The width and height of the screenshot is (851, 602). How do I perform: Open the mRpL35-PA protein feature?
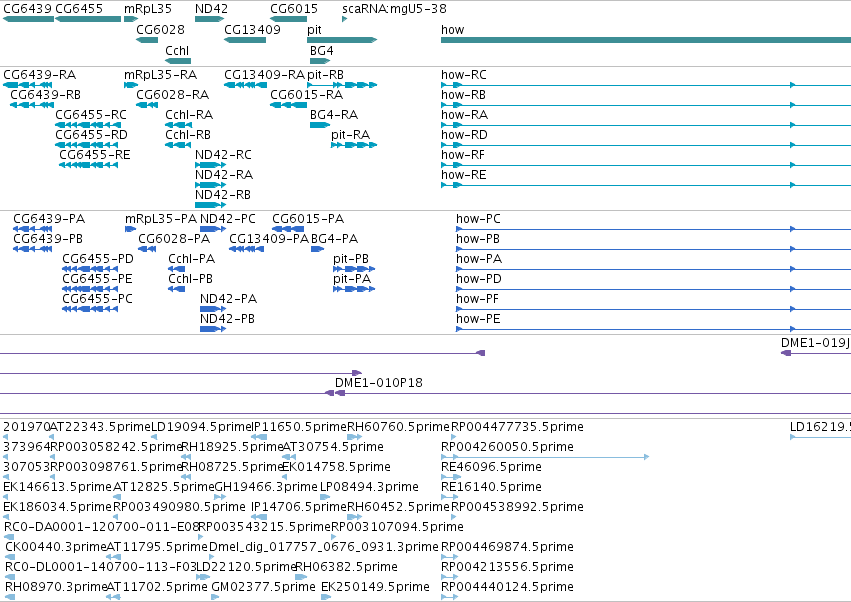[x=130, y=229]
